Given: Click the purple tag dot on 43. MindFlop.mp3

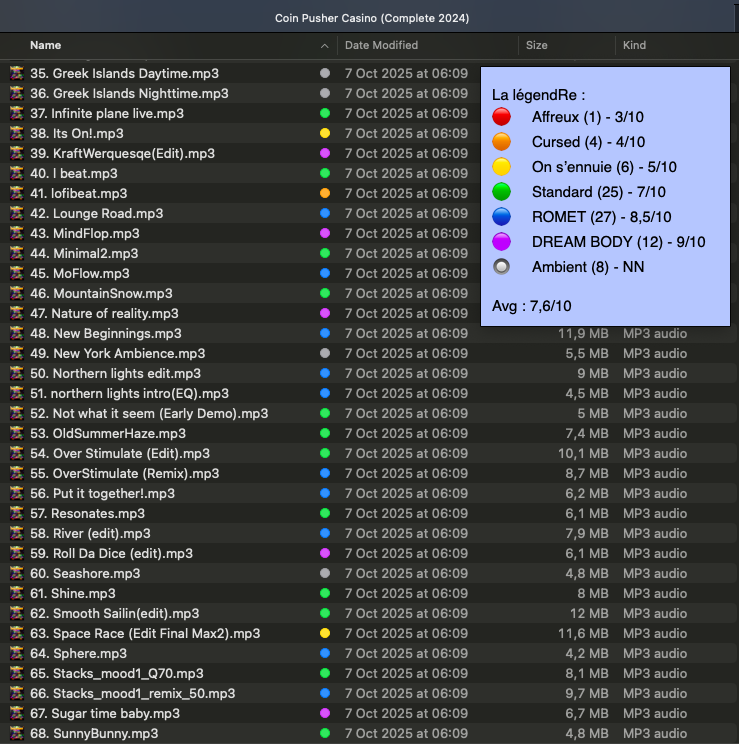Looking at the screenshot, I should (325, 233).
